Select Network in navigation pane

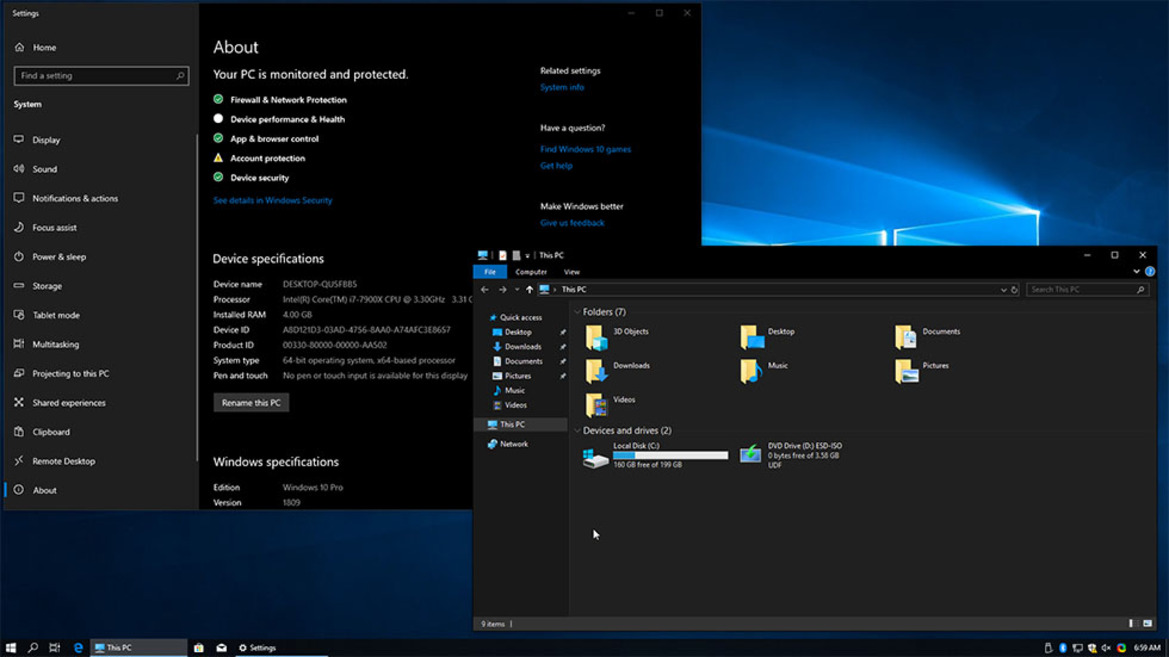click(x=508, y=444)
